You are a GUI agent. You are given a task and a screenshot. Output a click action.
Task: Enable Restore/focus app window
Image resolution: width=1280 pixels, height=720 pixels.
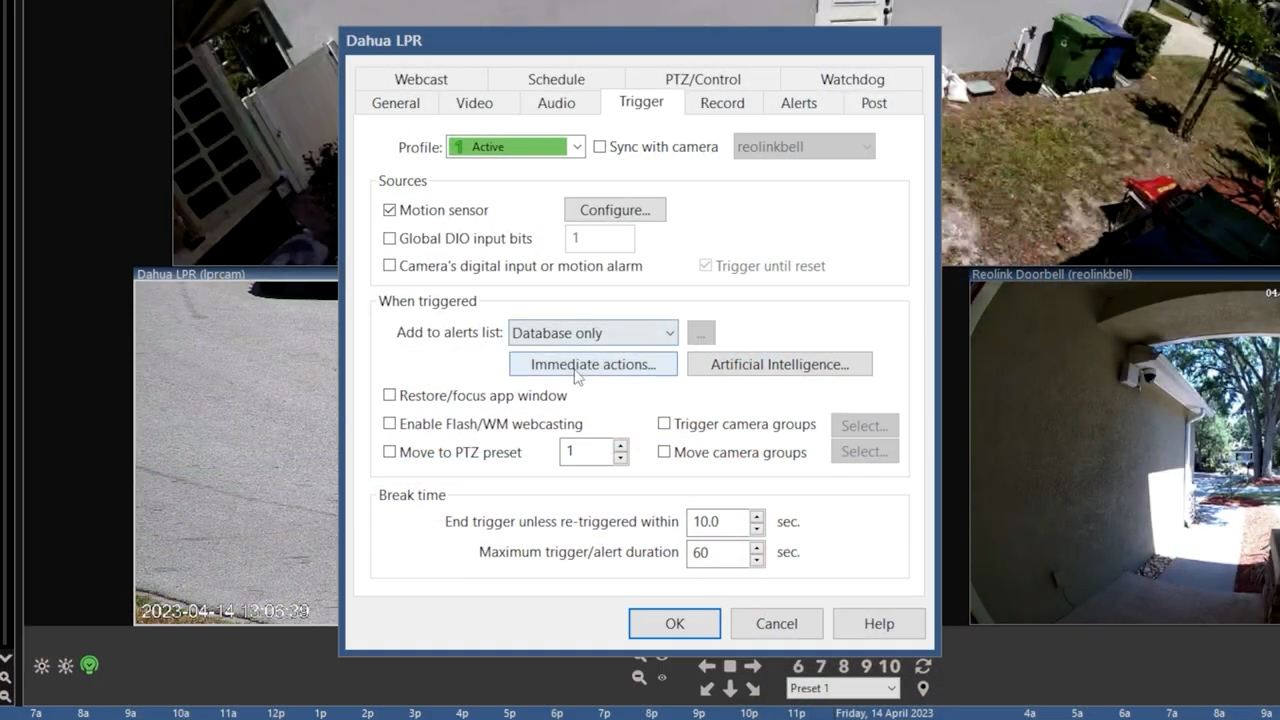coord(390,395)
